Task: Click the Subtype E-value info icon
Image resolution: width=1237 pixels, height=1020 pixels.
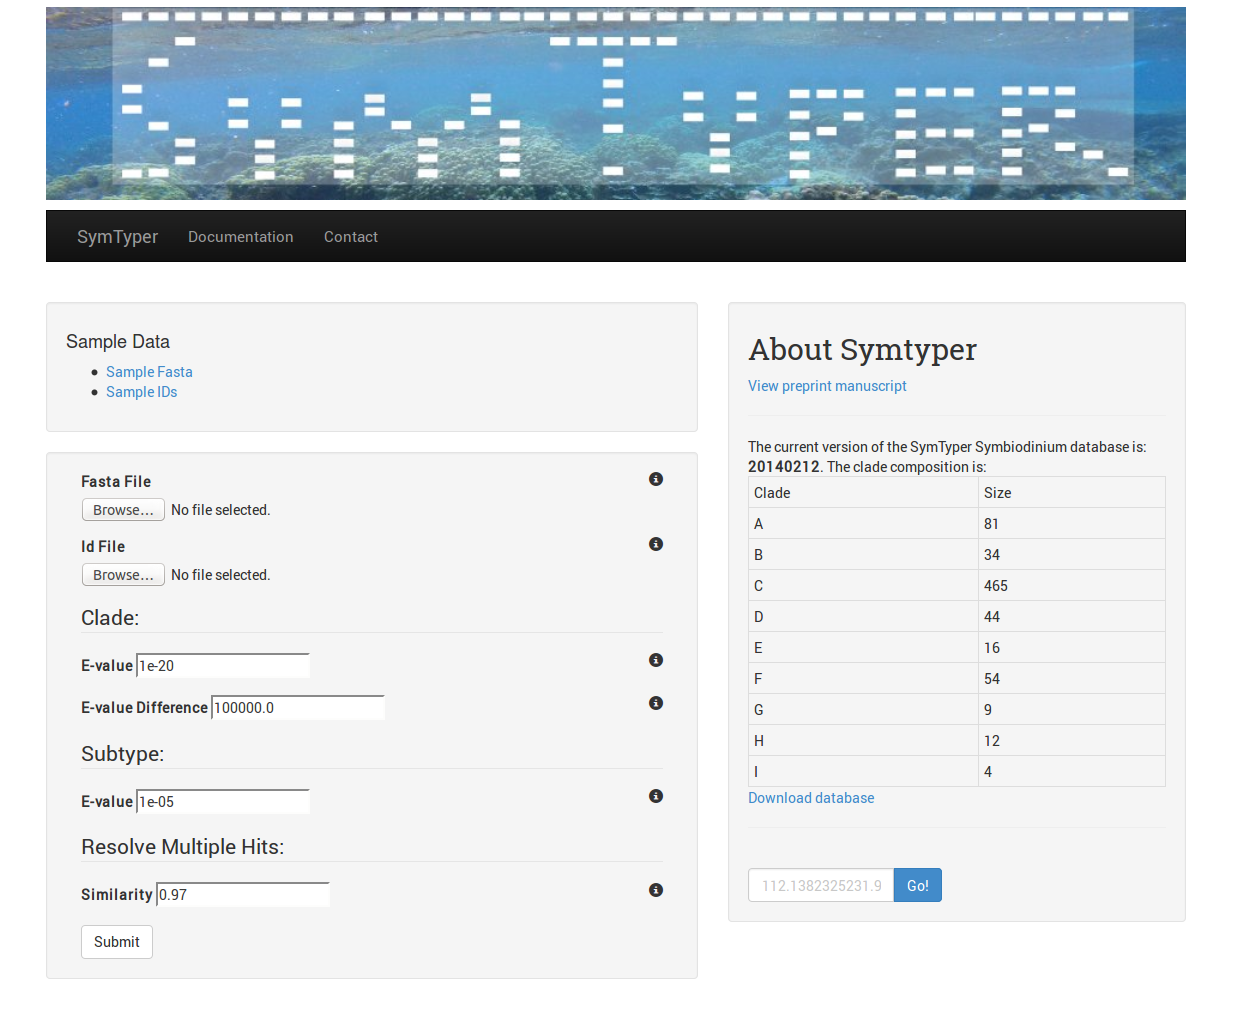Action: [656, 796]
